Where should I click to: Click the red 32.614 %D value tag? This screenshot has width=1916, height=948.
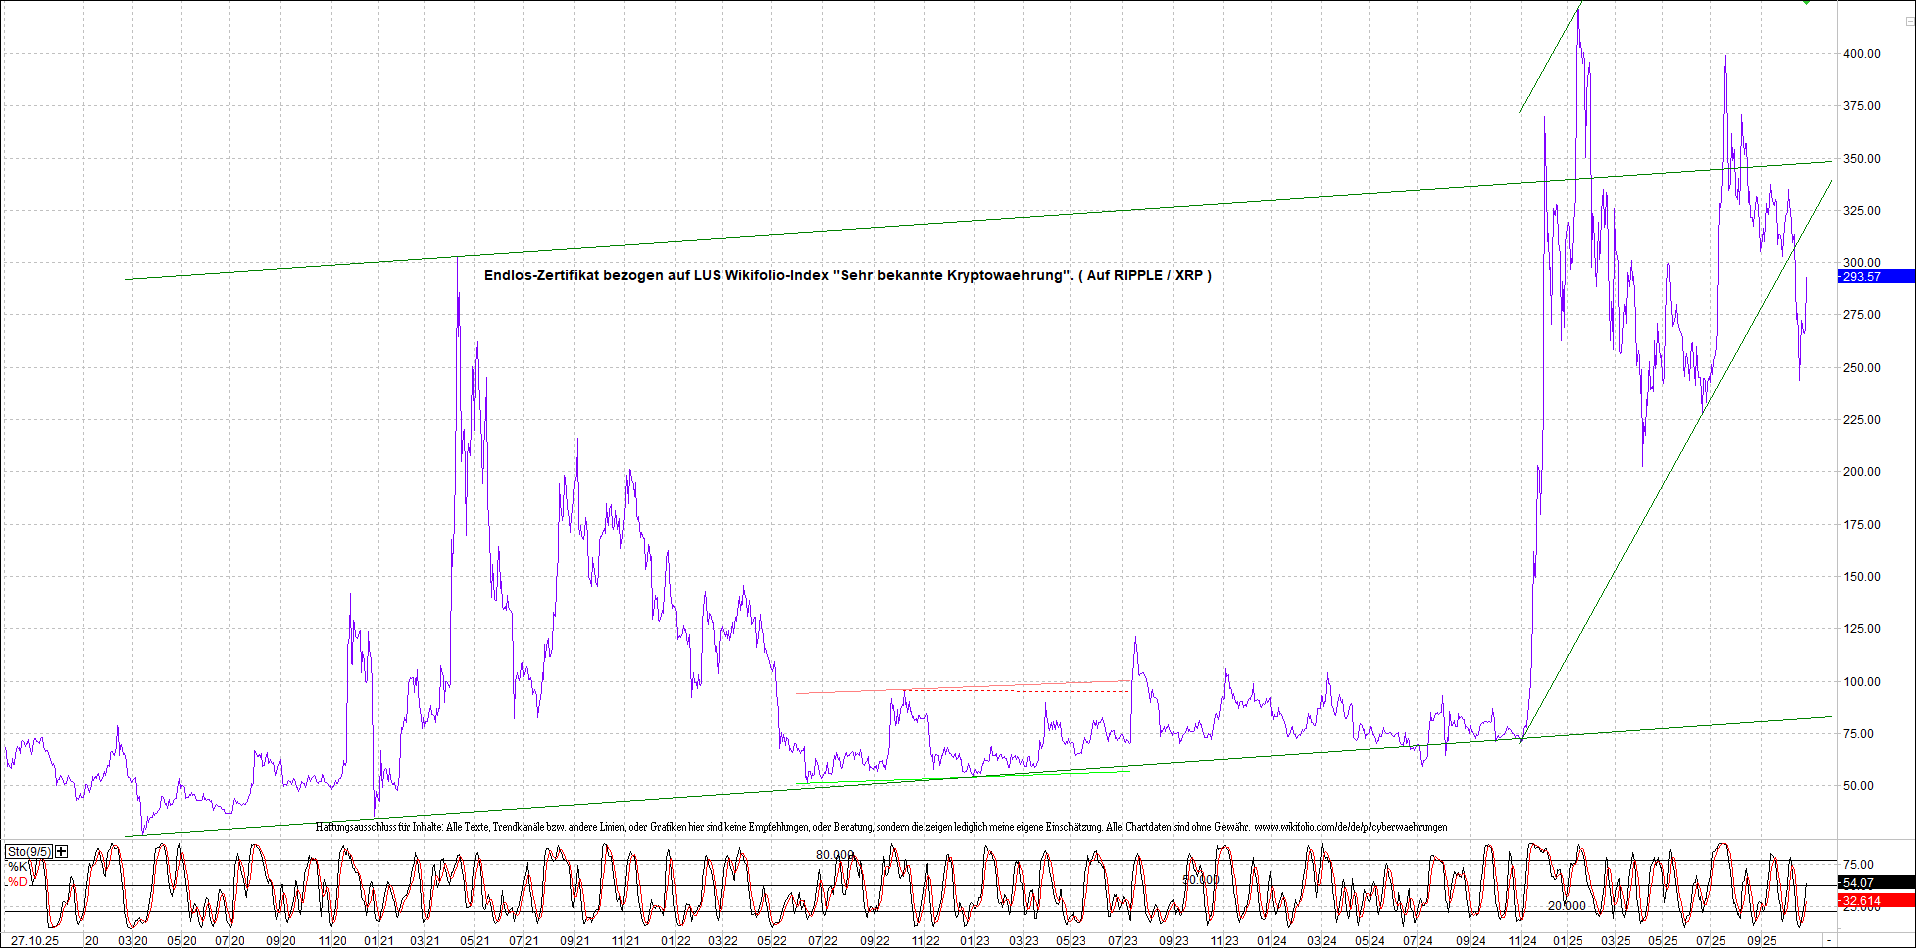(1875, 901)
